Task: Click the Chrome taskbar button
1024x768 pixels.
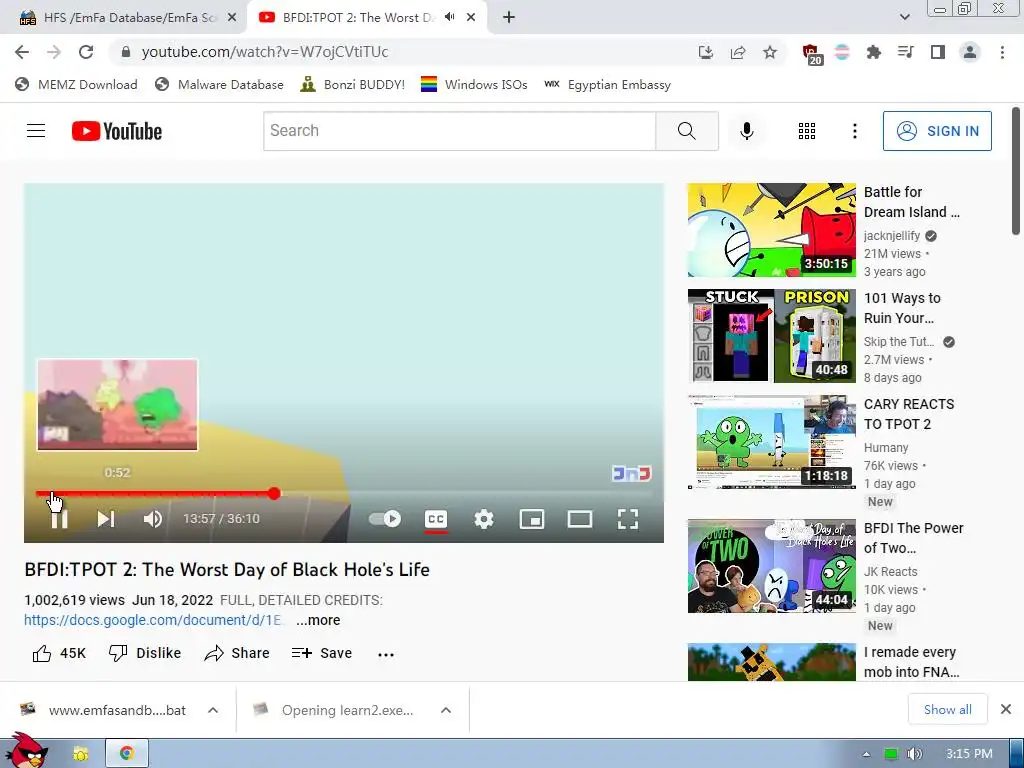Action: point(127,754)
